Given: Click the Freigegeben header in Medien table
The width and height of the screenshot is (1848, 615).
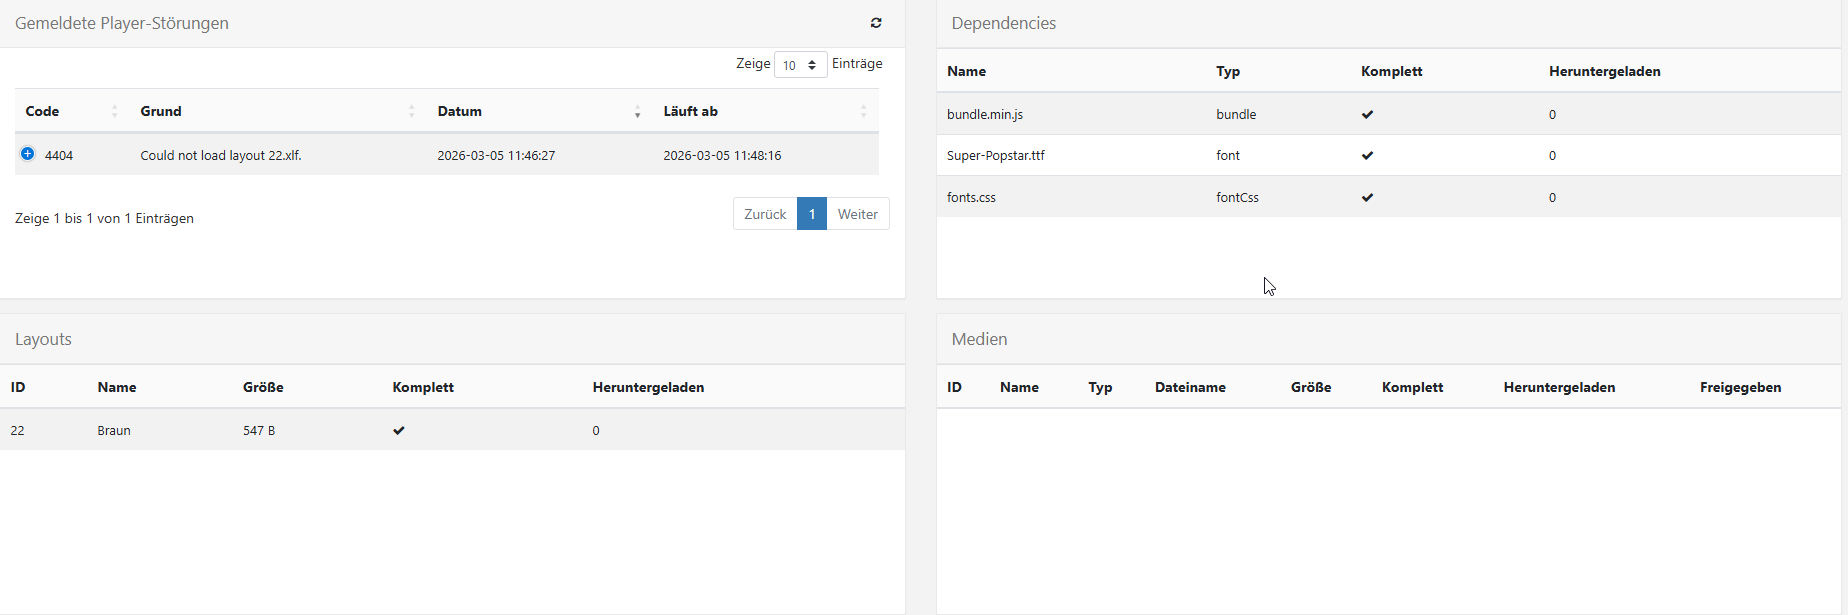Looking at the screenshot, I should [1740, 388].
